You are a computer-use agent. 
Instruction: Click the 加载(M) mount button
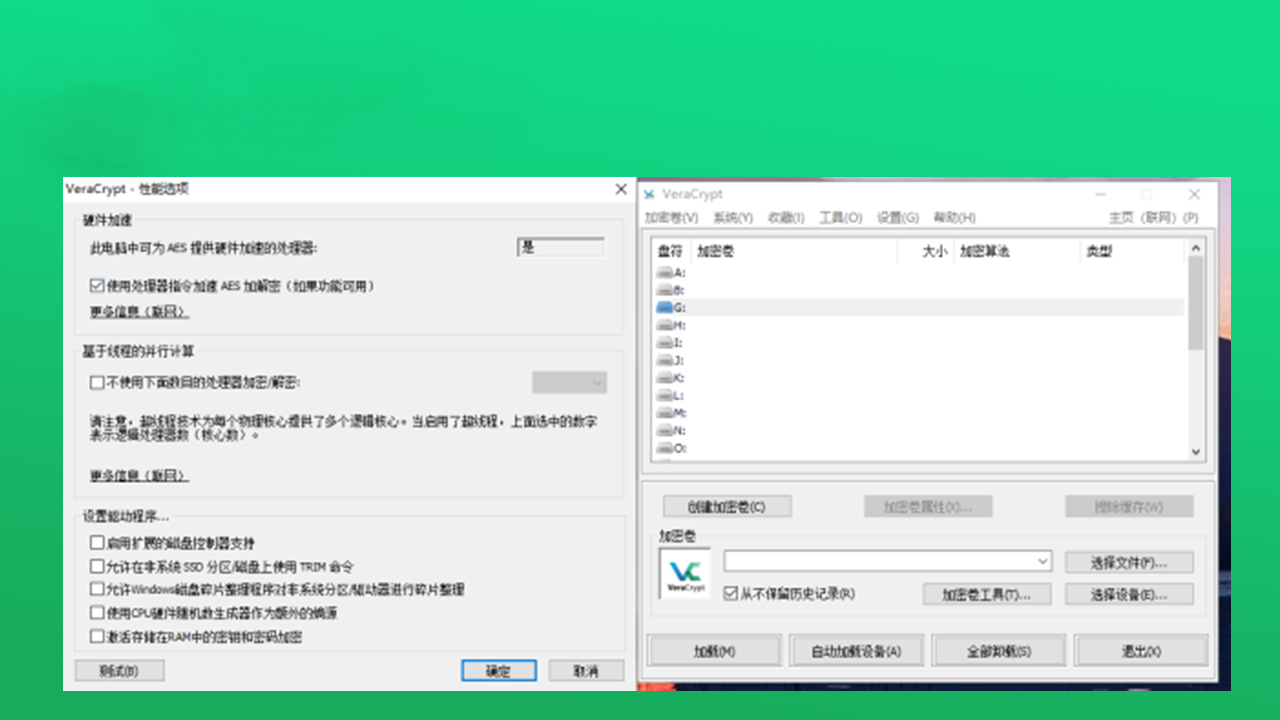(x=714, y=651)
